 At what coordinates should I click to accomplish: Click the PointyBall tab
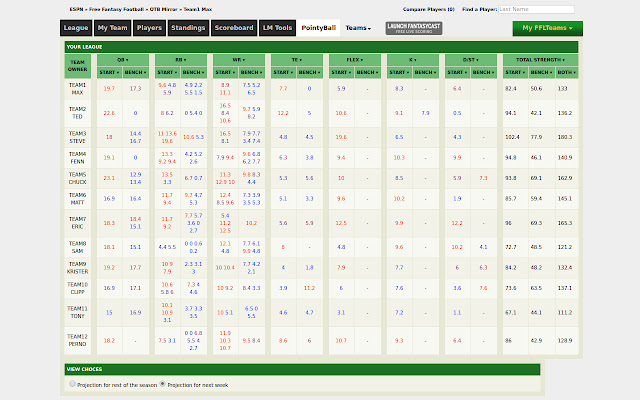point(319,29)
